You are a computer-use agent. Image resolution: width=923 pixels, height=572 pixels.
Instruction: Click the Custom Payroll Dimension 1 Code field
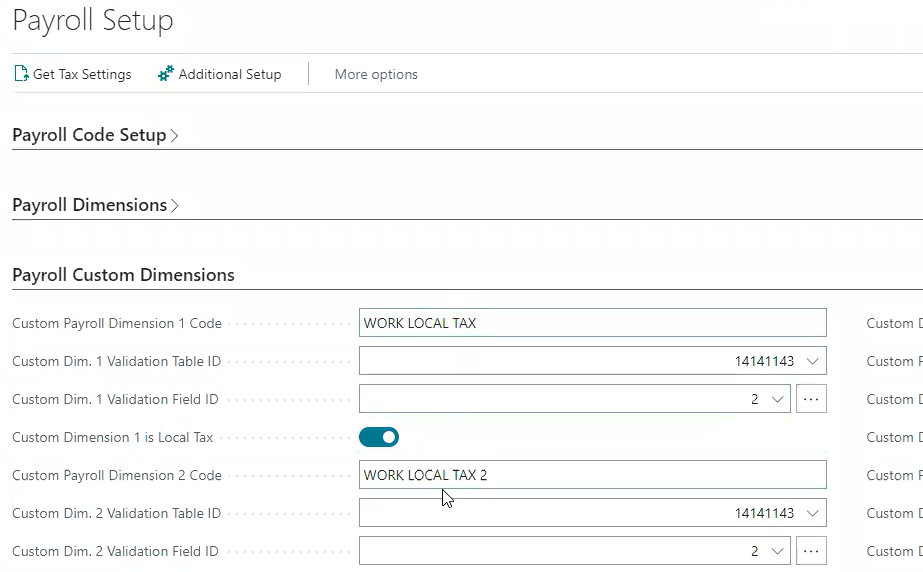click(x=592, y=323)
